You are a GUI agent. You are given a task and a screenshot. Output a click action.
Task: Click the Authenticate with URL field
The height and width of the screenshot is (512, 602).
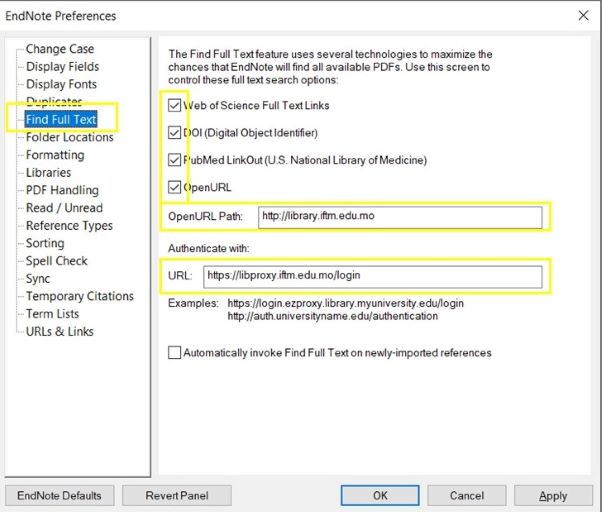tap(372, 275)
